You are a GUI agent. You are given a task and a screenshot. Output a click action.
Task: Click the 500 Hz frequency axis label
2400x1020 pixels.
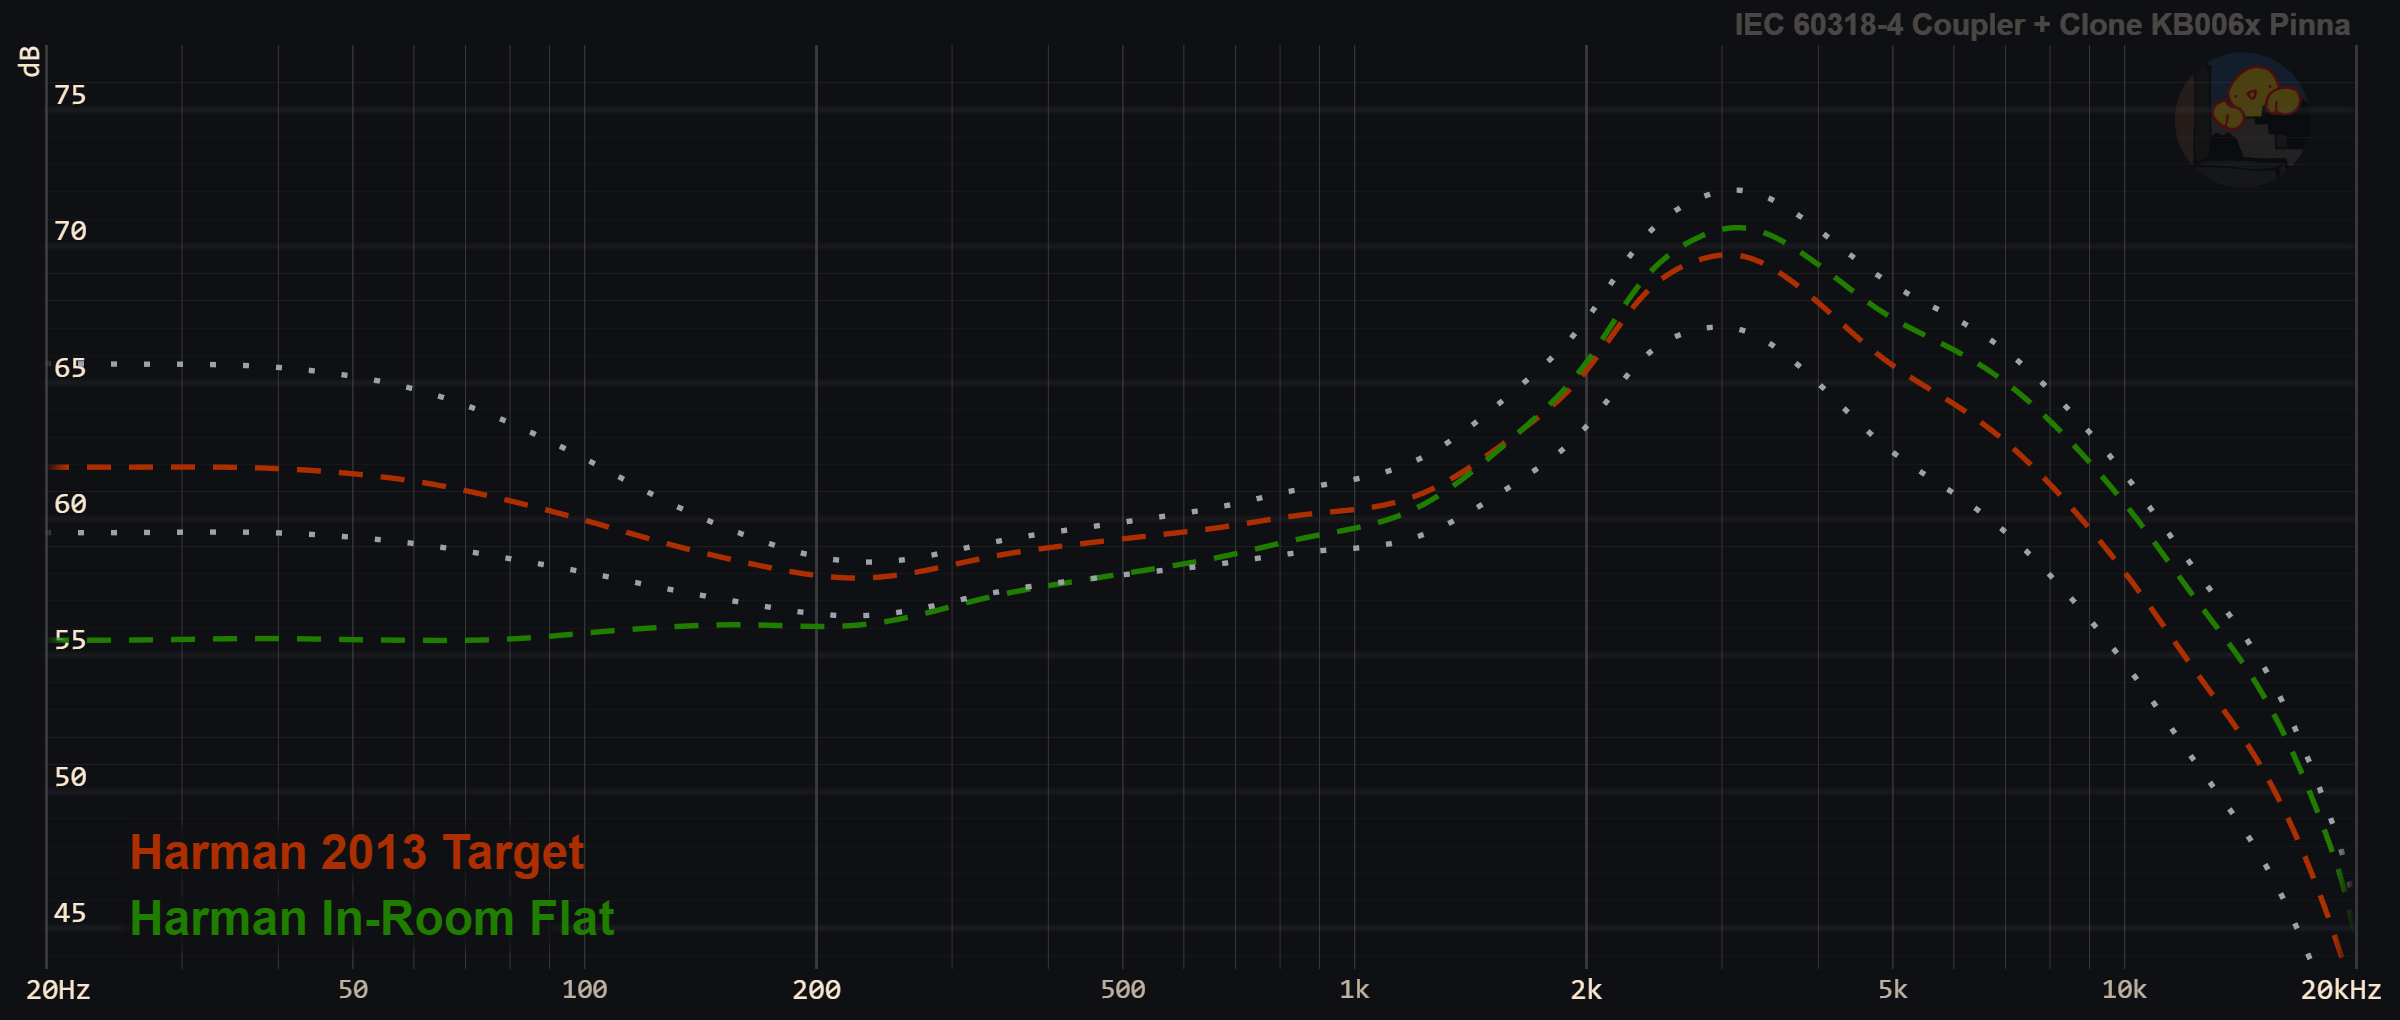pyautogui.click(x=1122, y=990)
